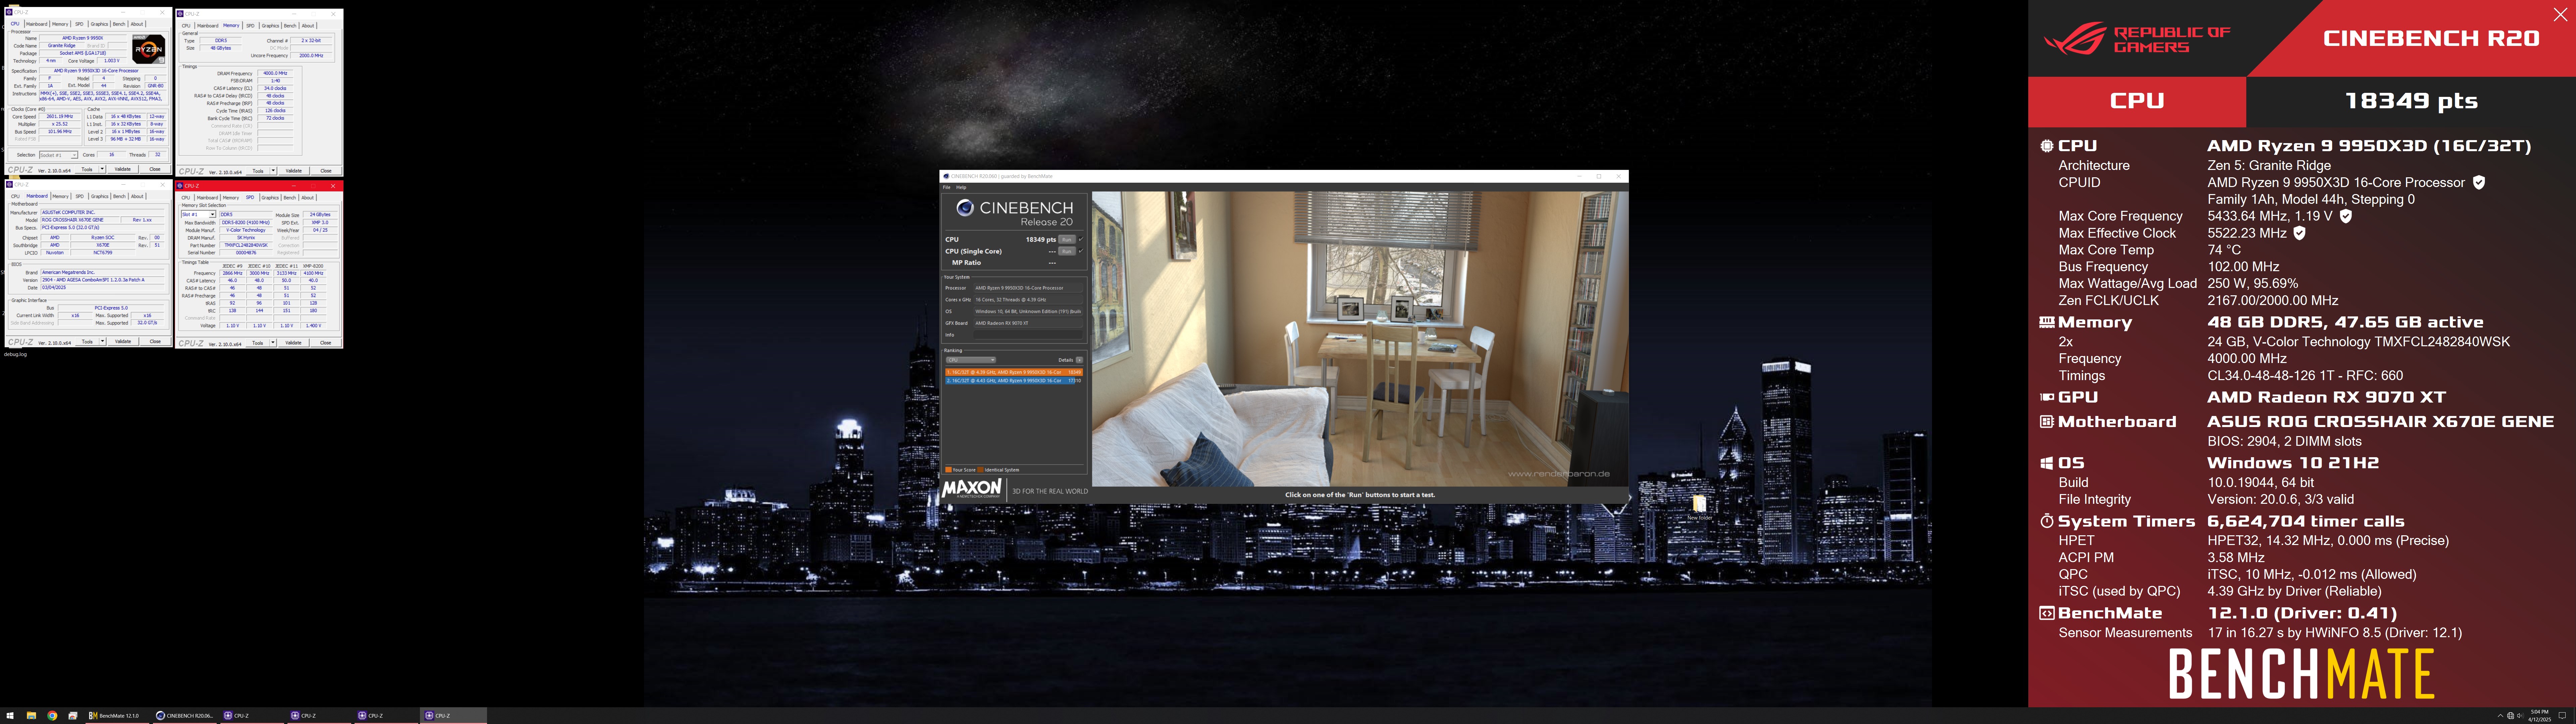Click Validate in the Mainboard CPU-Z window
The height and width of the screenshot is (724, 2576).
click(123, 342)
